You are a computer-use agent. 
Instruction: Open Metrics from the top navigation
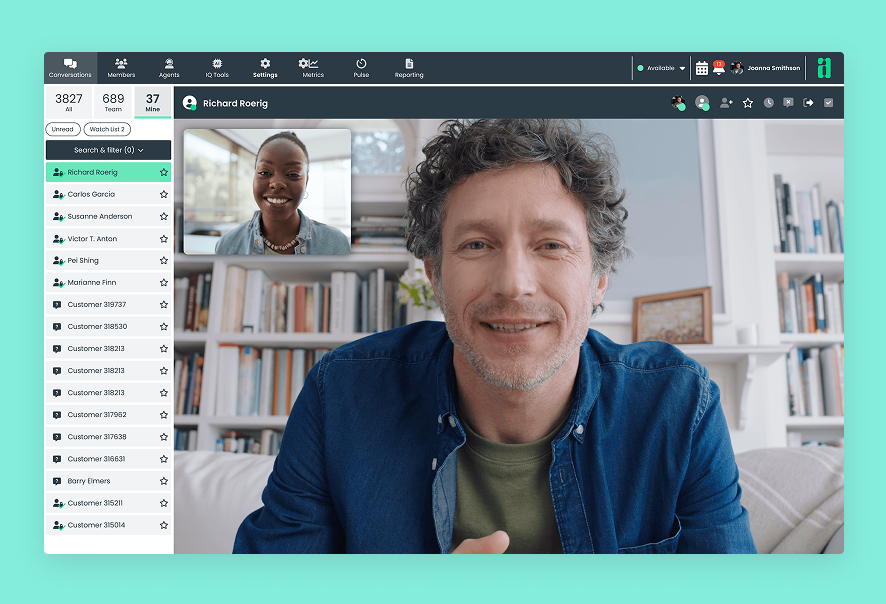click(x=313, y=68)
